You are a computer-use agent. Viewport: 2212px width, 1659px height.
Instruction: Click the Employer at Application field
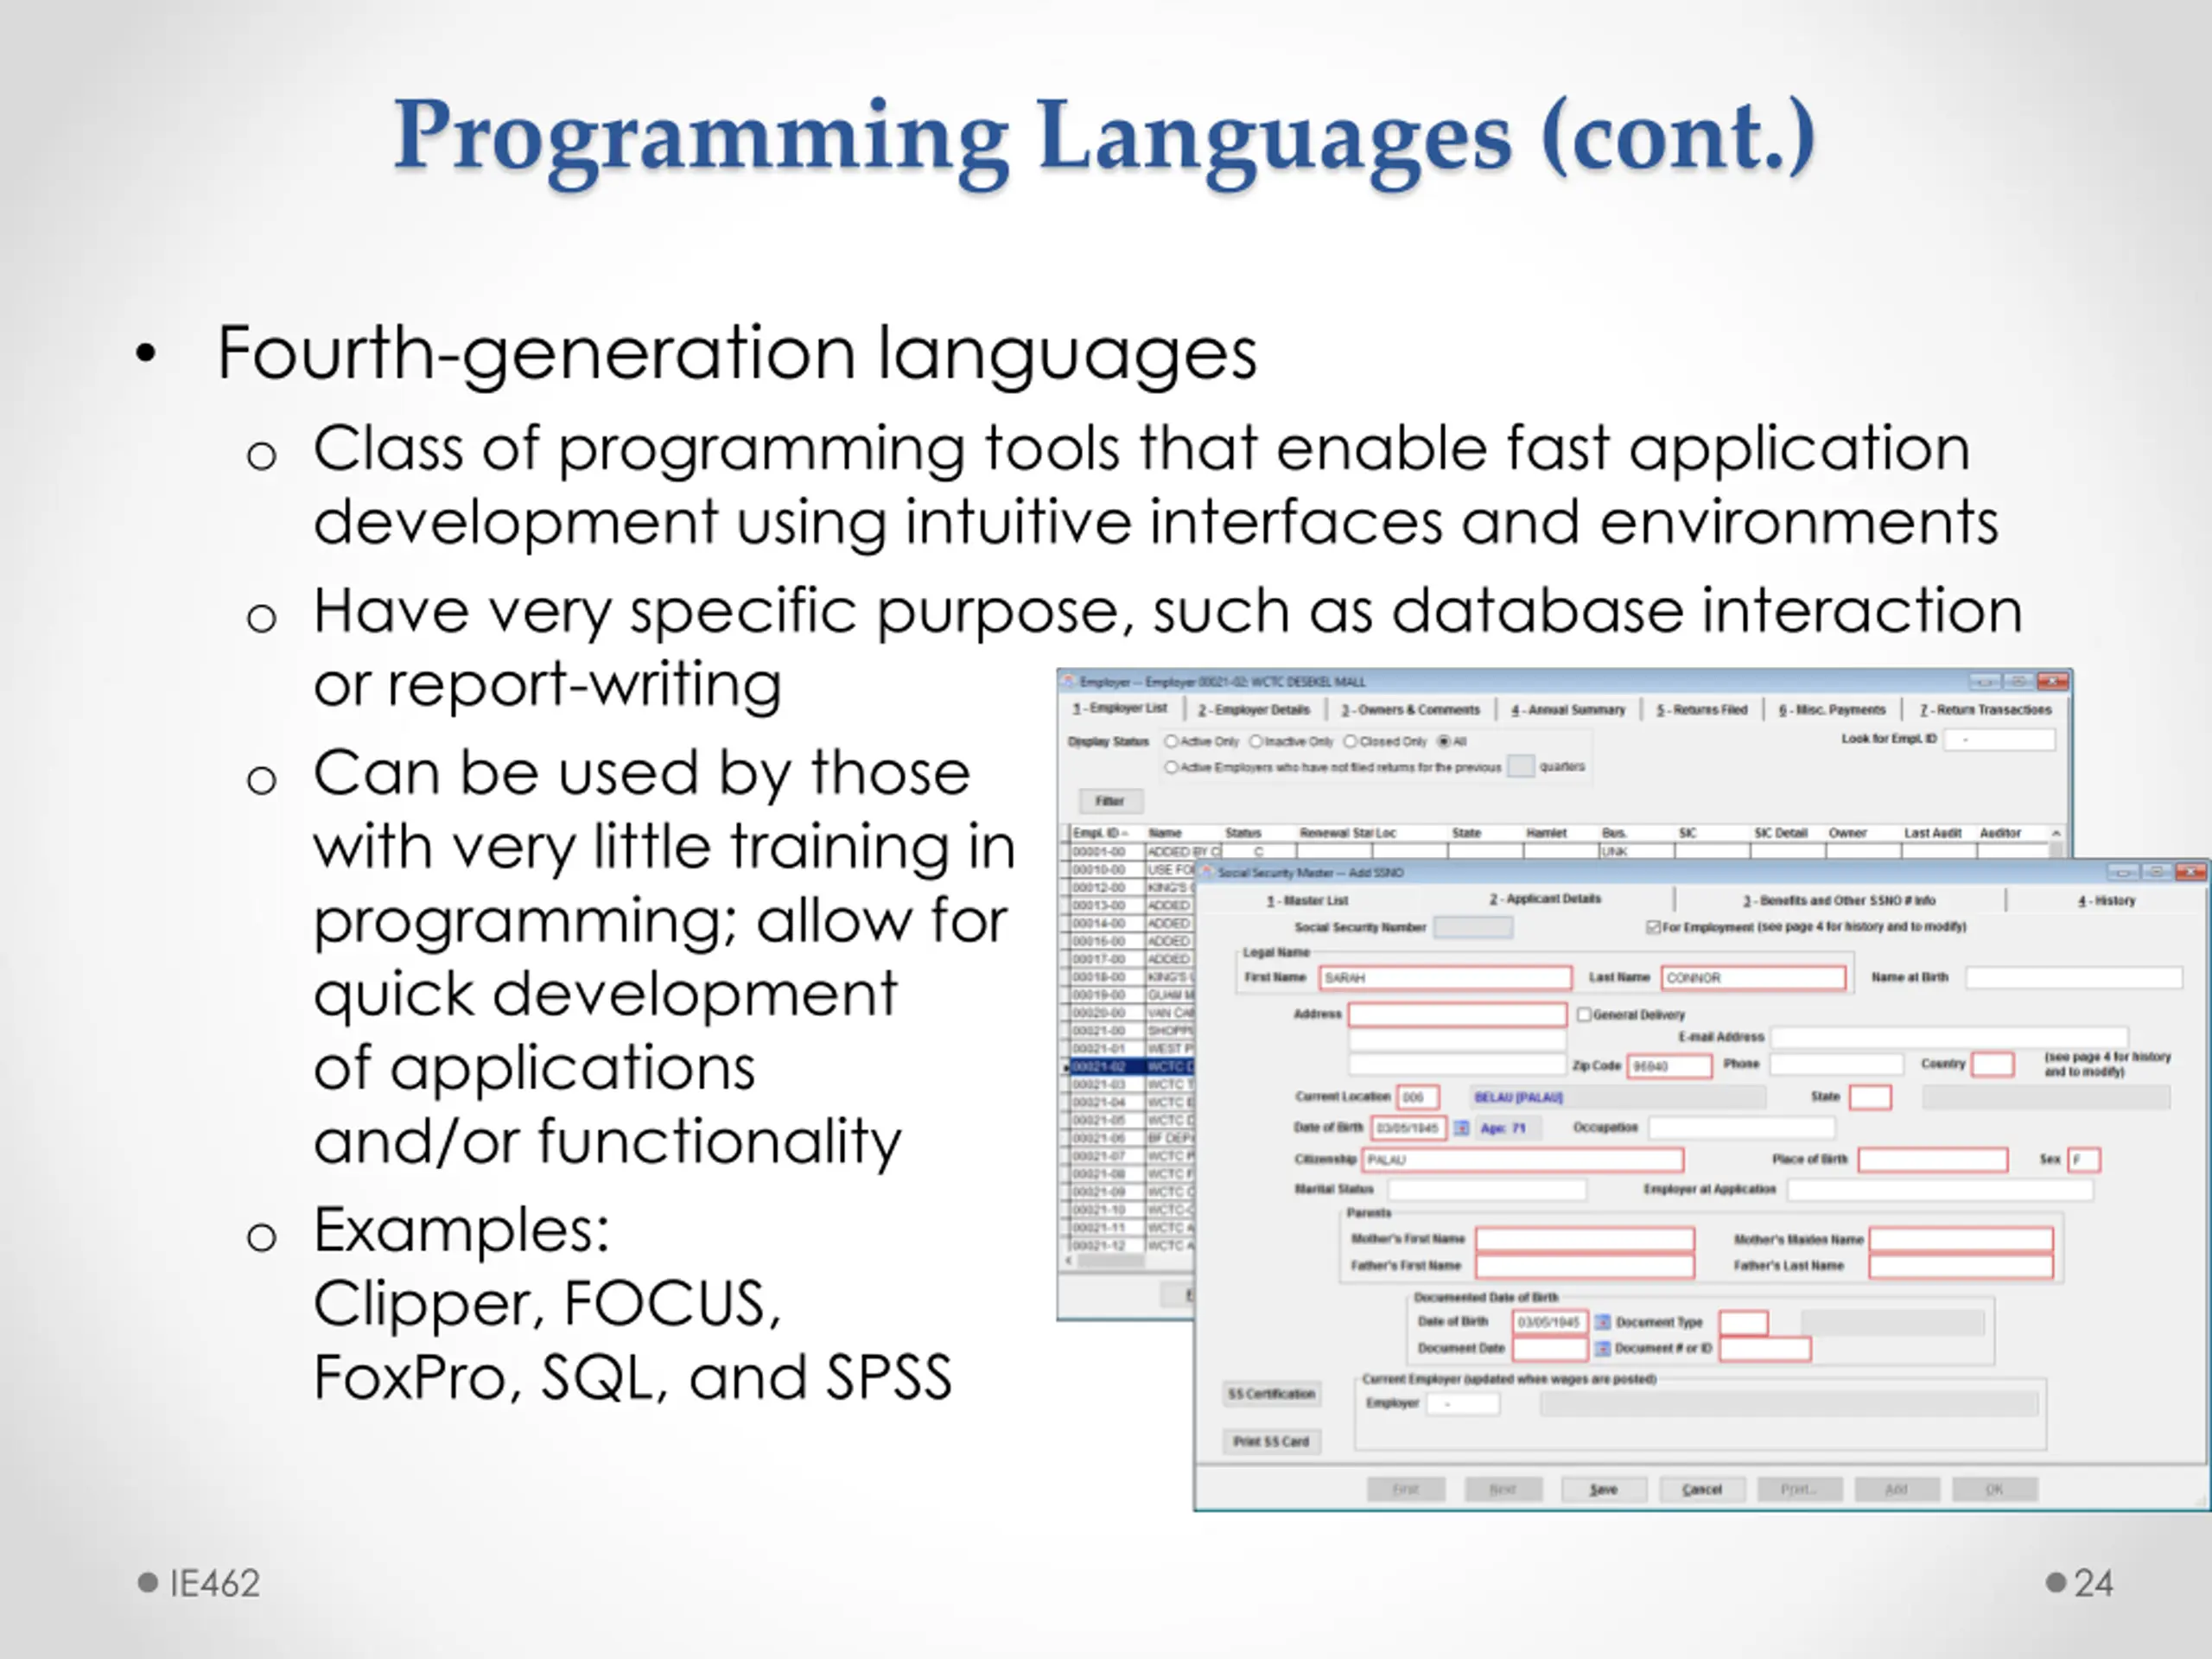tap(1939, 1189)
